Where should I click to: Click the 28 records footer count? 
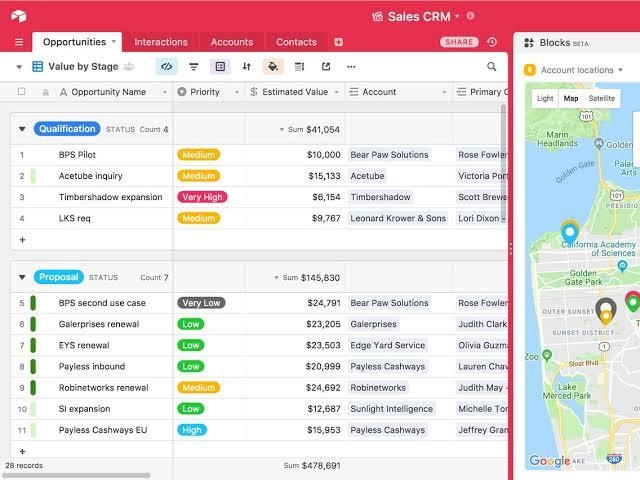(x=24, y=465)
